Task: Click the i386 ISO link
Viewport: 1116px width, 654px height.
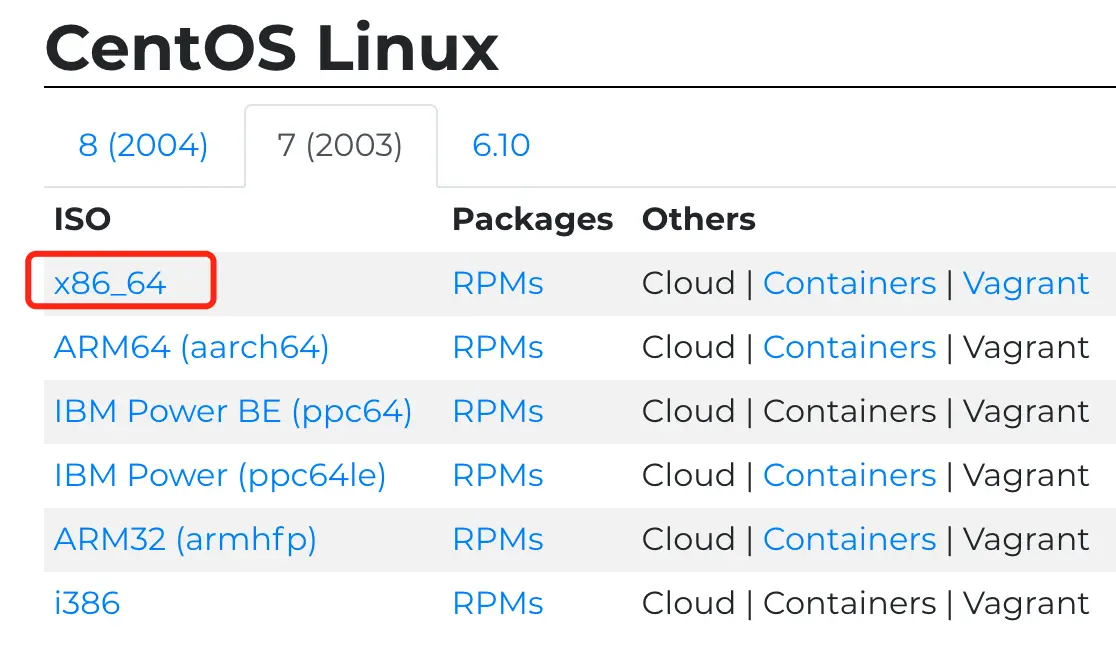Action: click(x=87, y=604)
